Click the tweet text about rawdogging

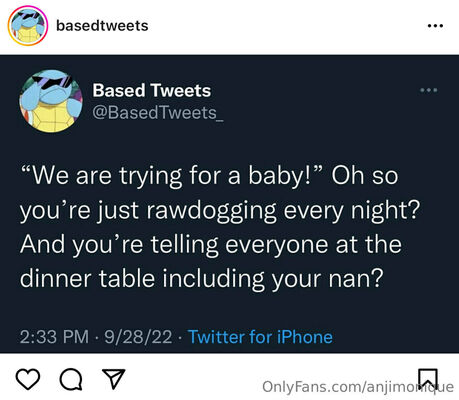click(x=220, y=227)
